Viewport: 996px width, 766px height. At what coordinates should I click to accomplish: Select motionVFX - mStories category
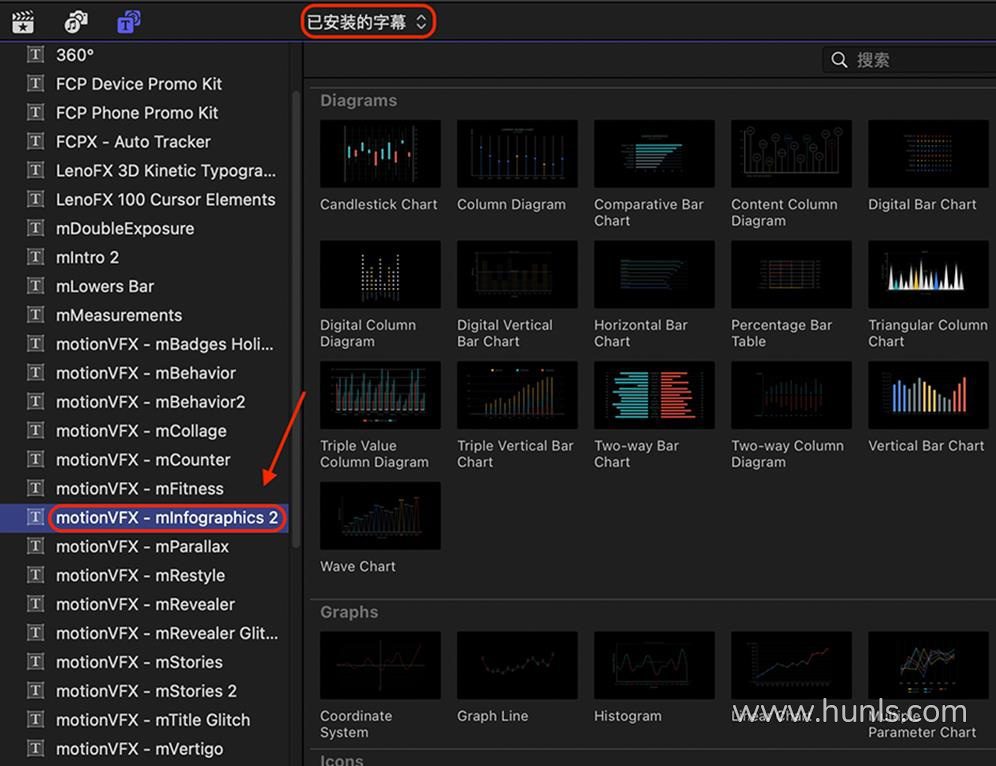(x=145, y=662)
